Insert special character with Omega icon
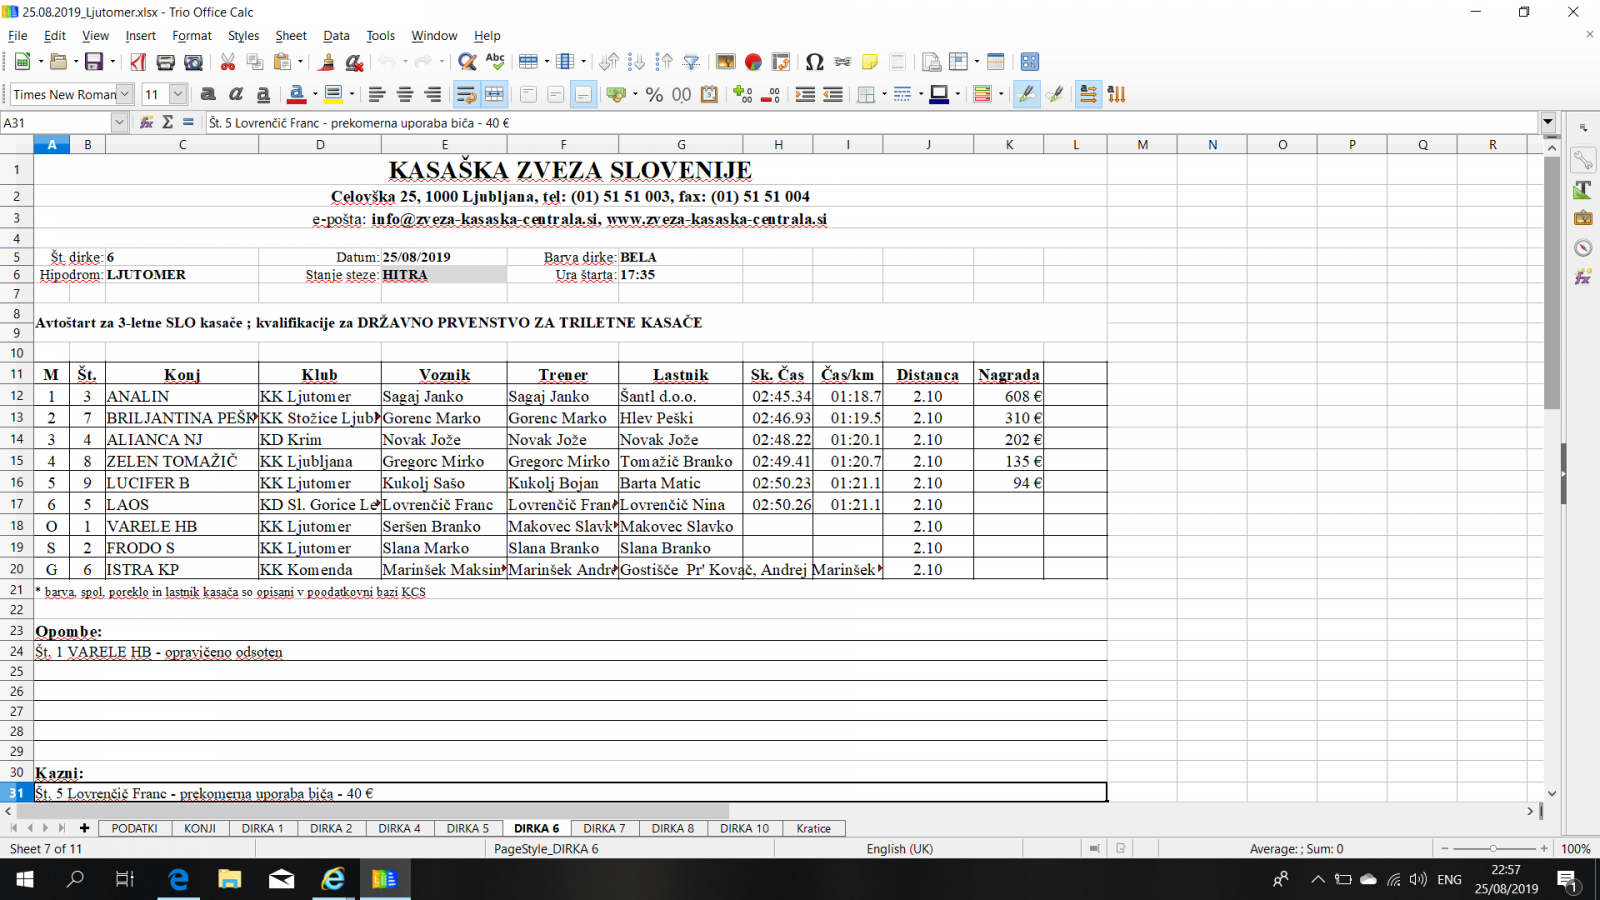1600x900 pixels. coord(814,62)
